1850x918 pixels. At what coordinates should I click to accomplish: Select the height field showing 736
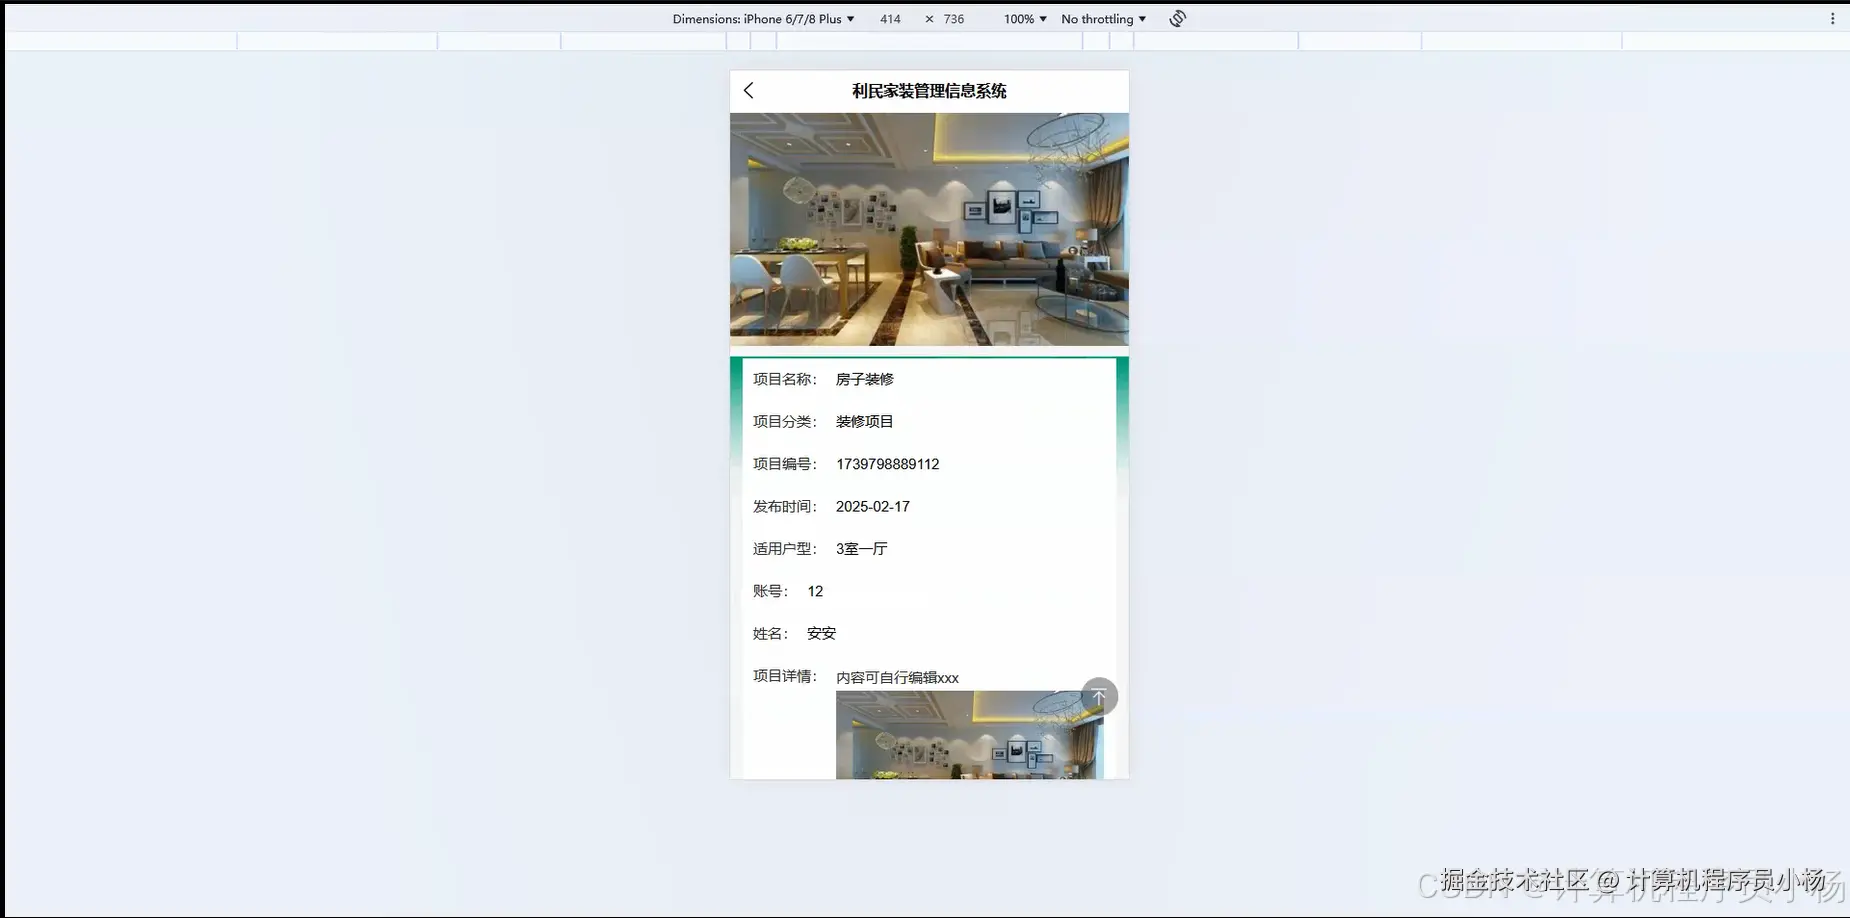click(953, 18)
